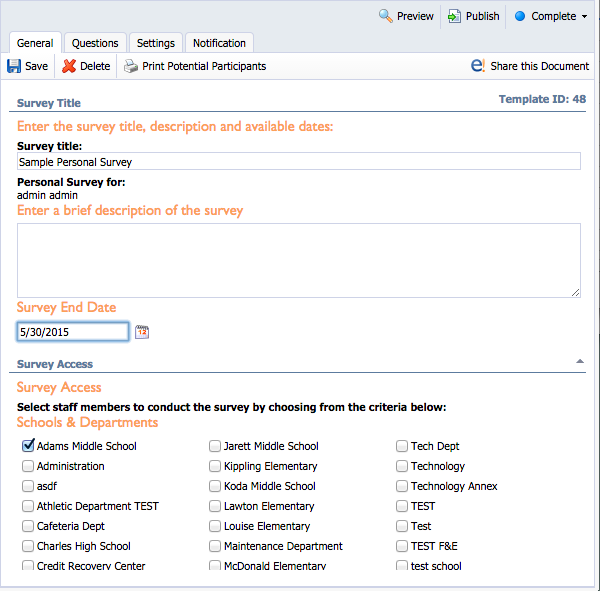The image size is (600, 591).
Task: Open the Complete status dropdown arrow
Action: [x=584, y=16]
